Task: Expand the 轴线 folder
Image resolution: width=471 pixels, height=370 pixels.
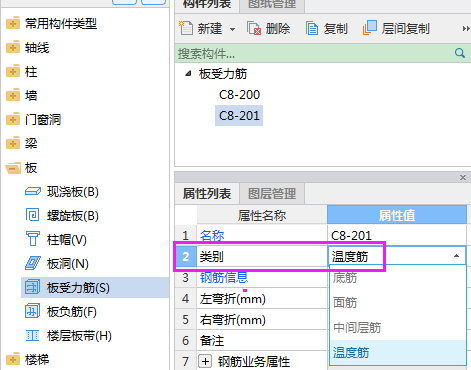Action: point(13,48)
